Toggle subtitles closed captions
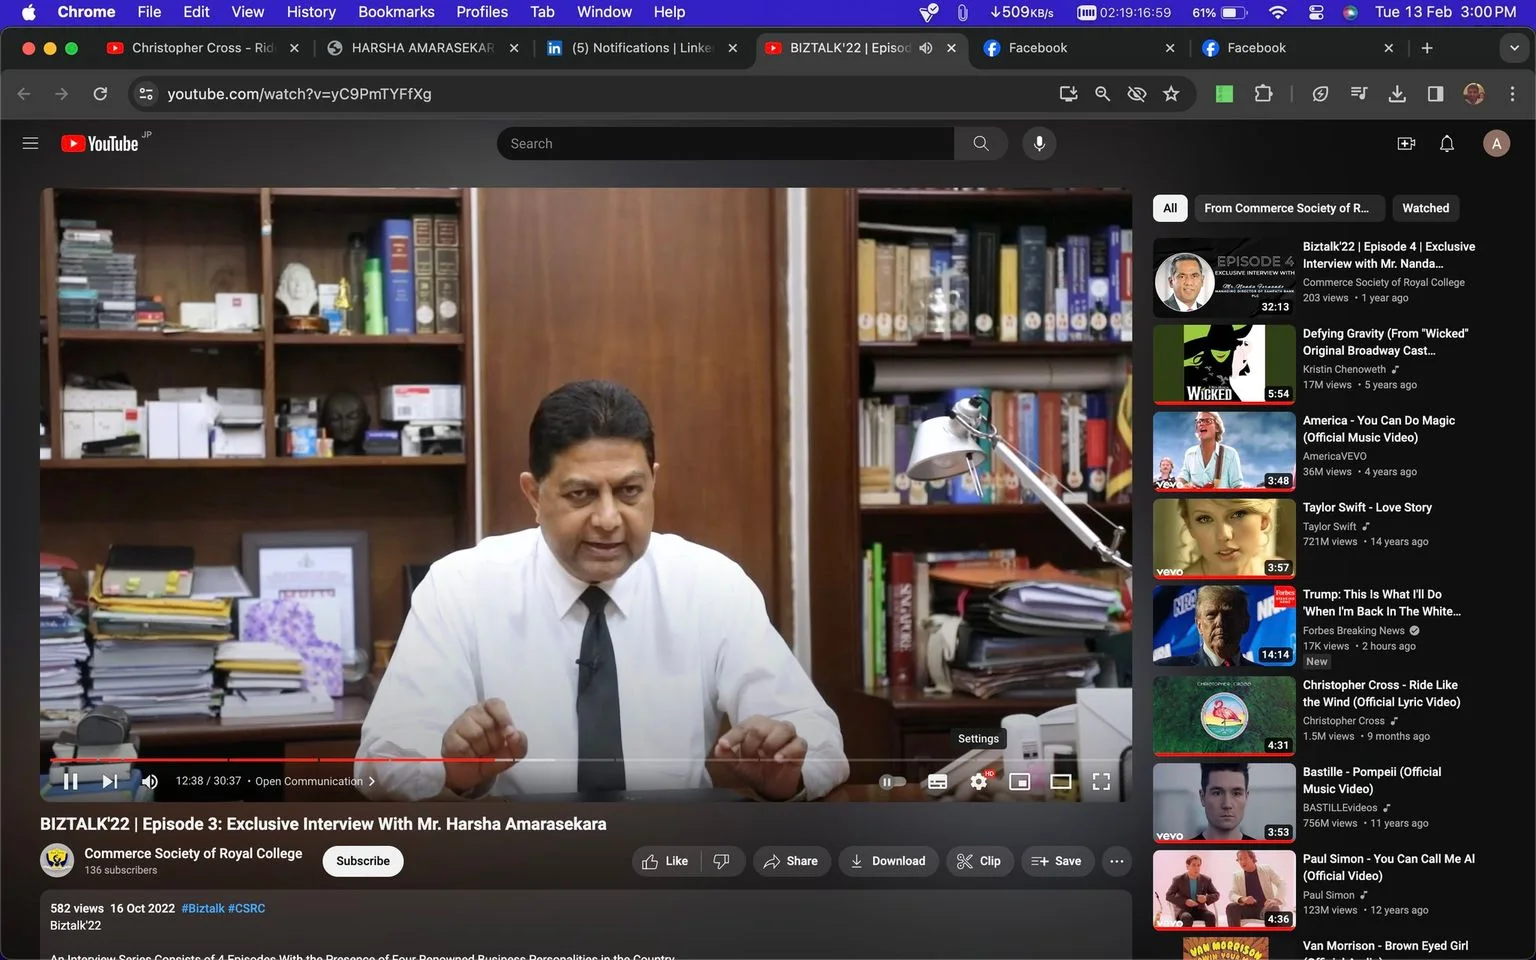 [938, 781]
